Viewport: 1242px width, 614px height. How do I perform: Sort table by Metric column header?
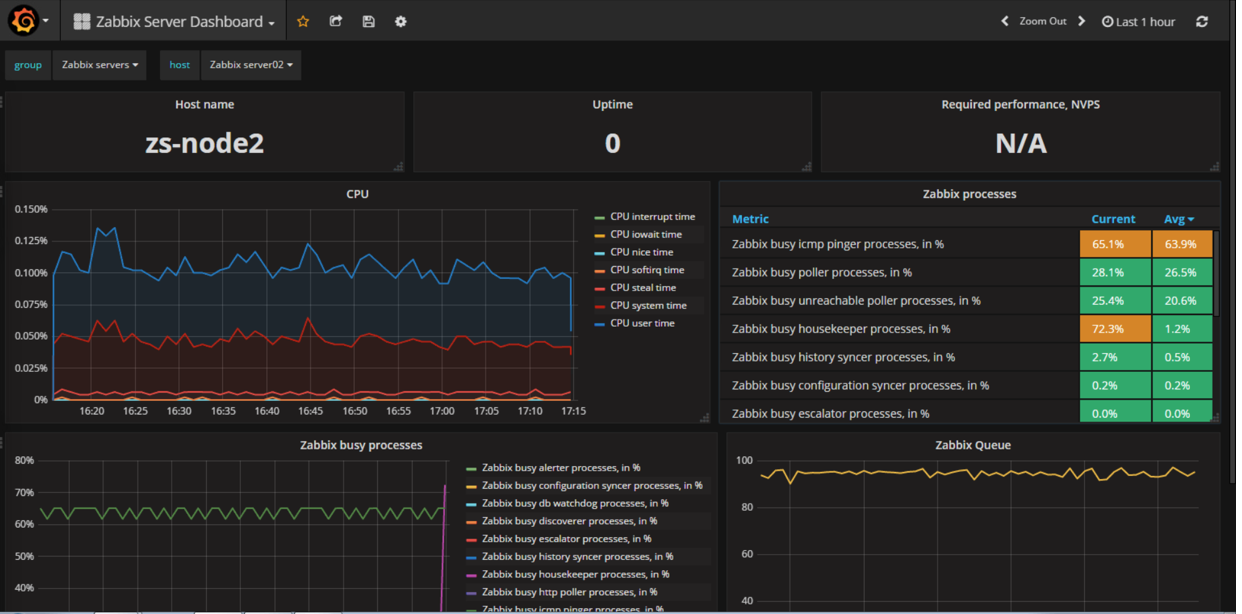pyautogui.click(x=750, y=219)
